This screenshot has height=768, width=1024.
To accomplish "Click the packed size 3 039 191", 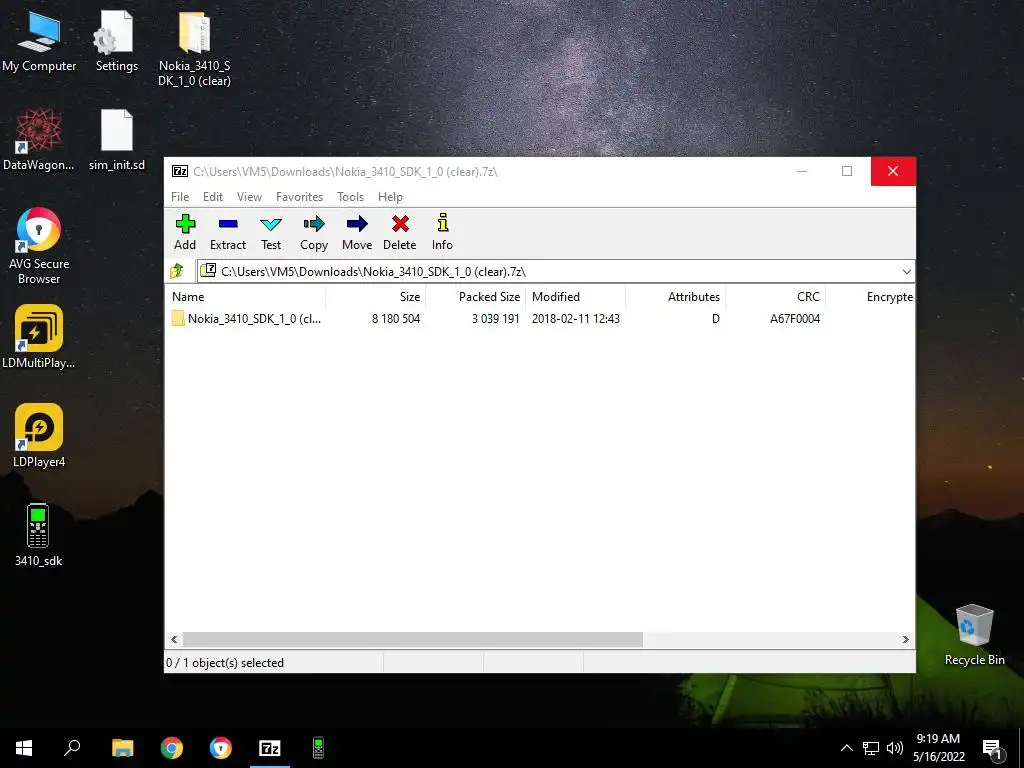I will coord(496,319).
